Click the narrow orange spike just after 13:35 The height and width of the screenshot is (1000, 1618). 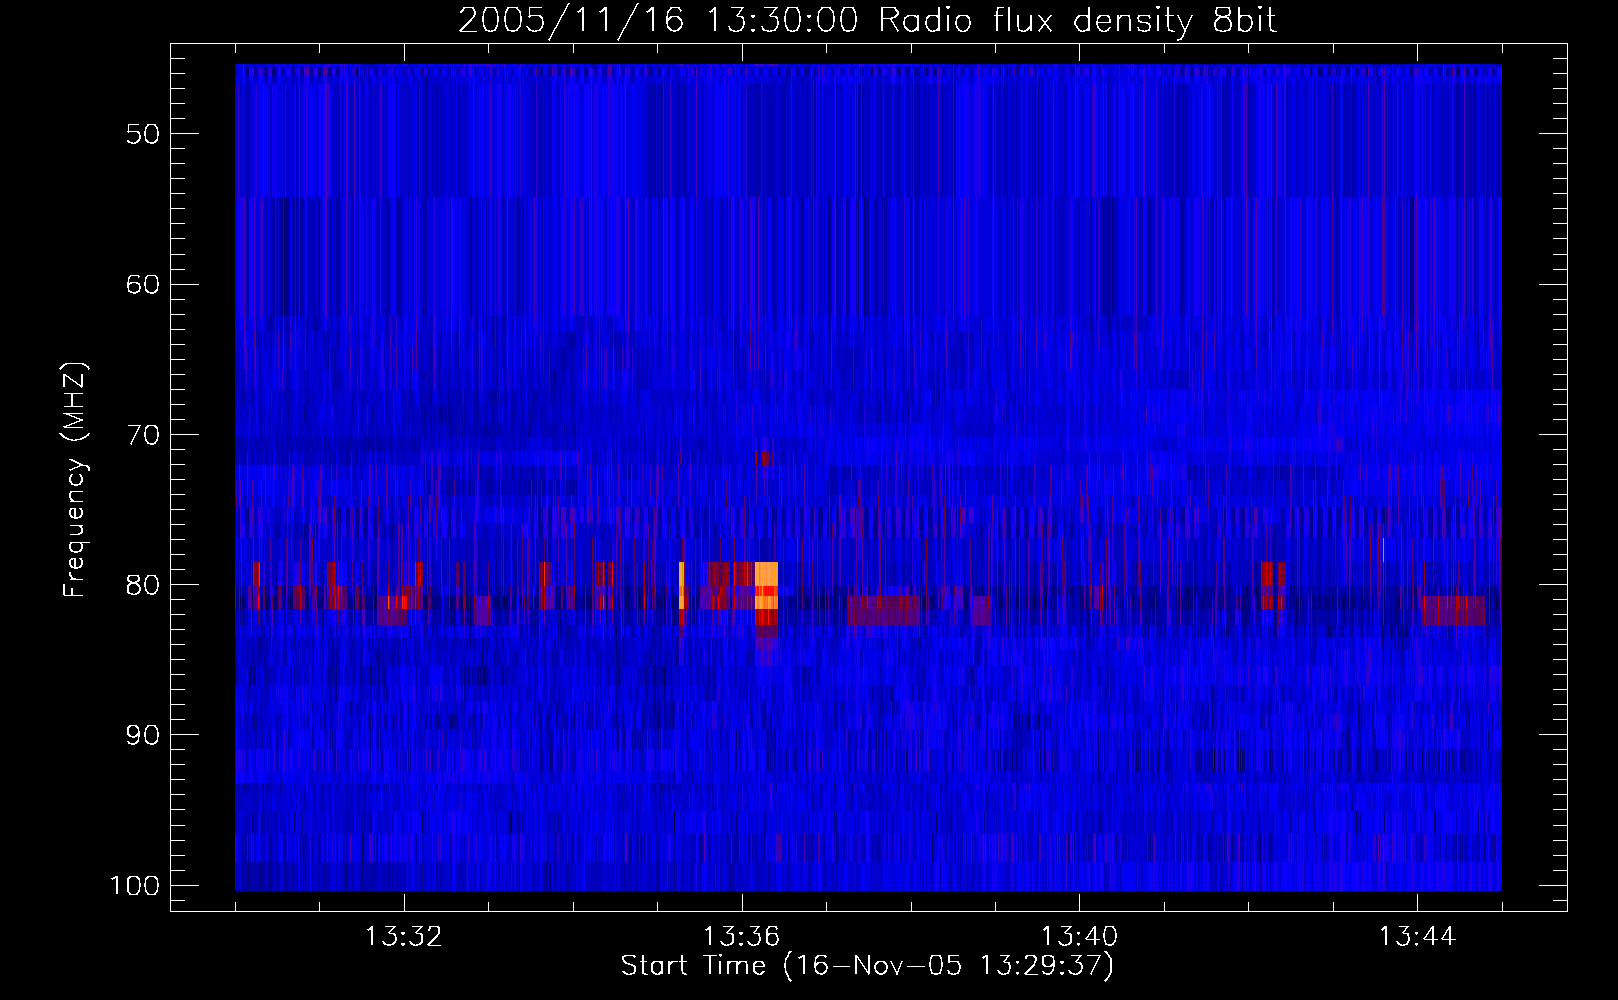pyautogui.click(x=682, y=586)
